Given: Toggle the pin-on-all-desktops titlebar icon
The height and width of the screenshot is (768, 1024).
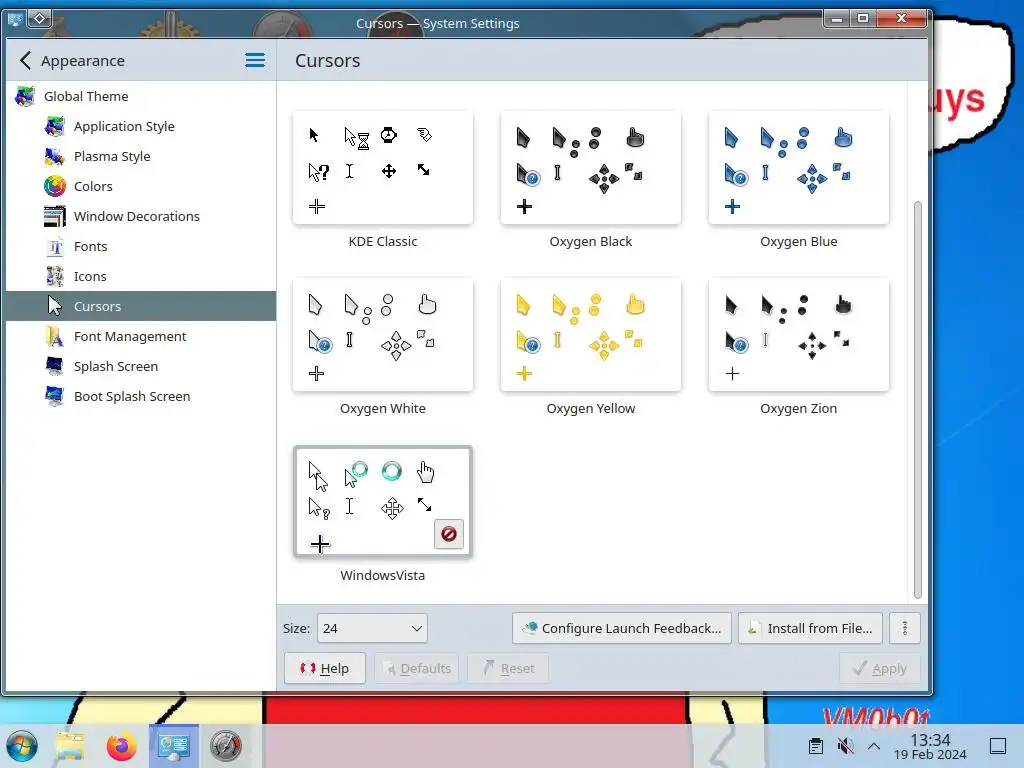Looking at the screenshot, I should pos(39,18).
